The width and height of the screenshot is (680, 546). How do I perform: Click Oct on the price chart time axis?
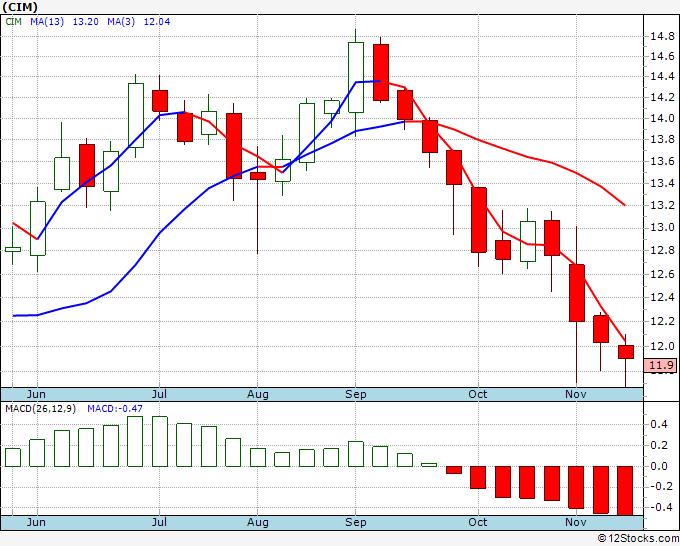click(x=478, y=394)
